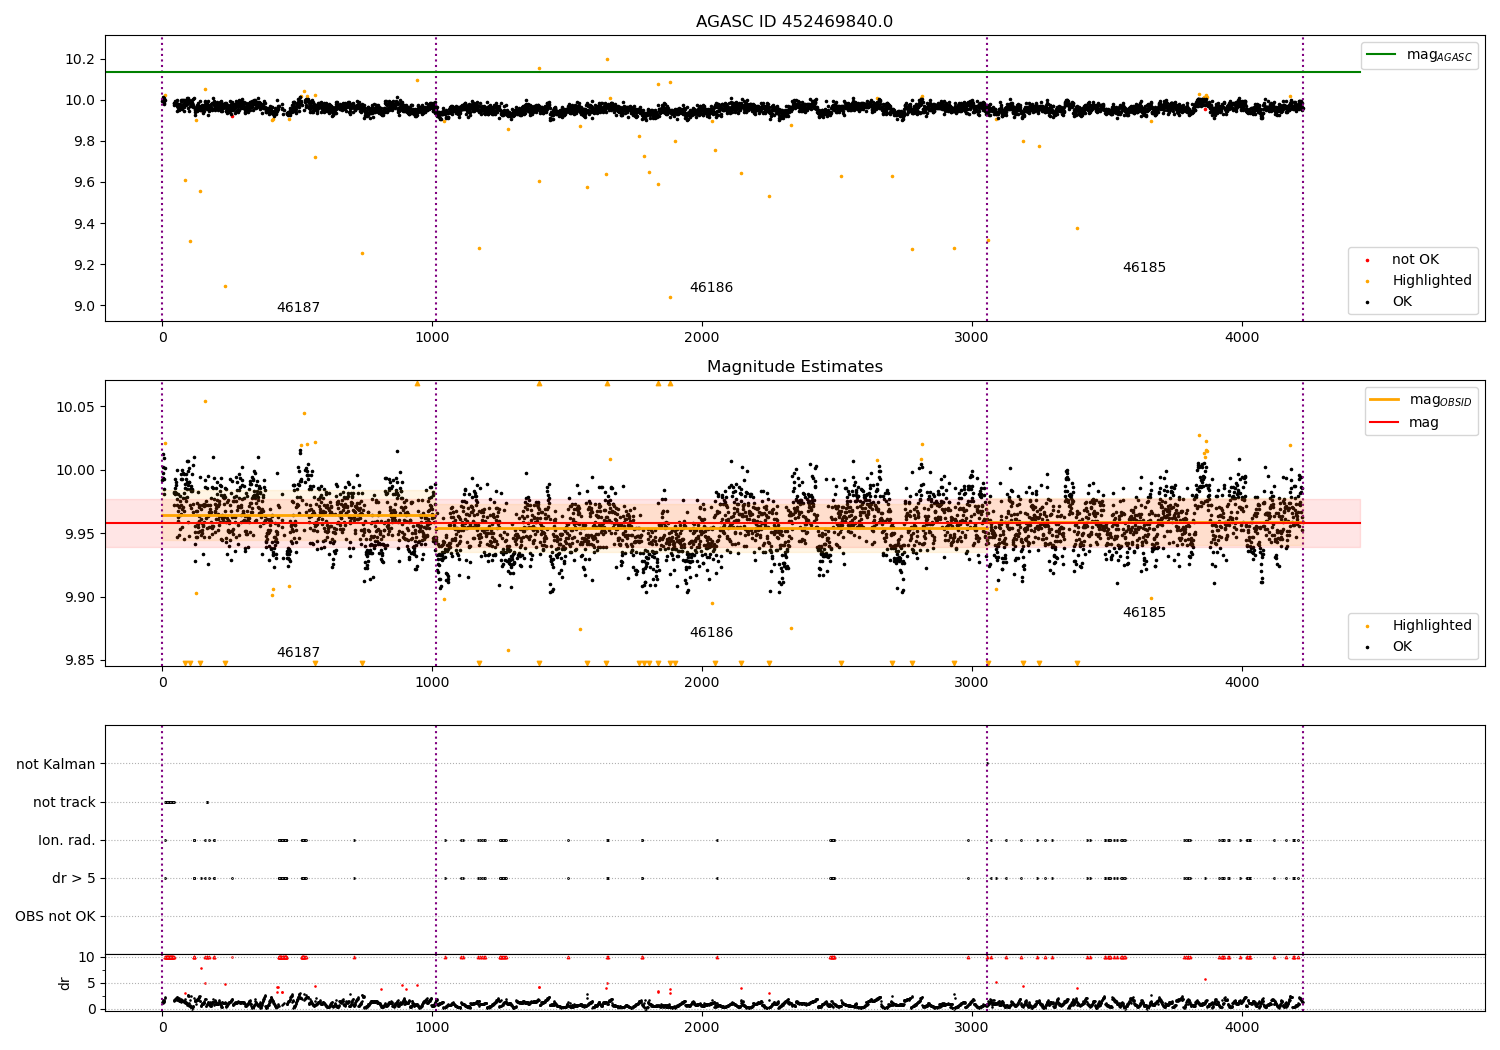Click the 'not OK' red legend marker
This screenshot has width=1500, height=1050.
1367,260
